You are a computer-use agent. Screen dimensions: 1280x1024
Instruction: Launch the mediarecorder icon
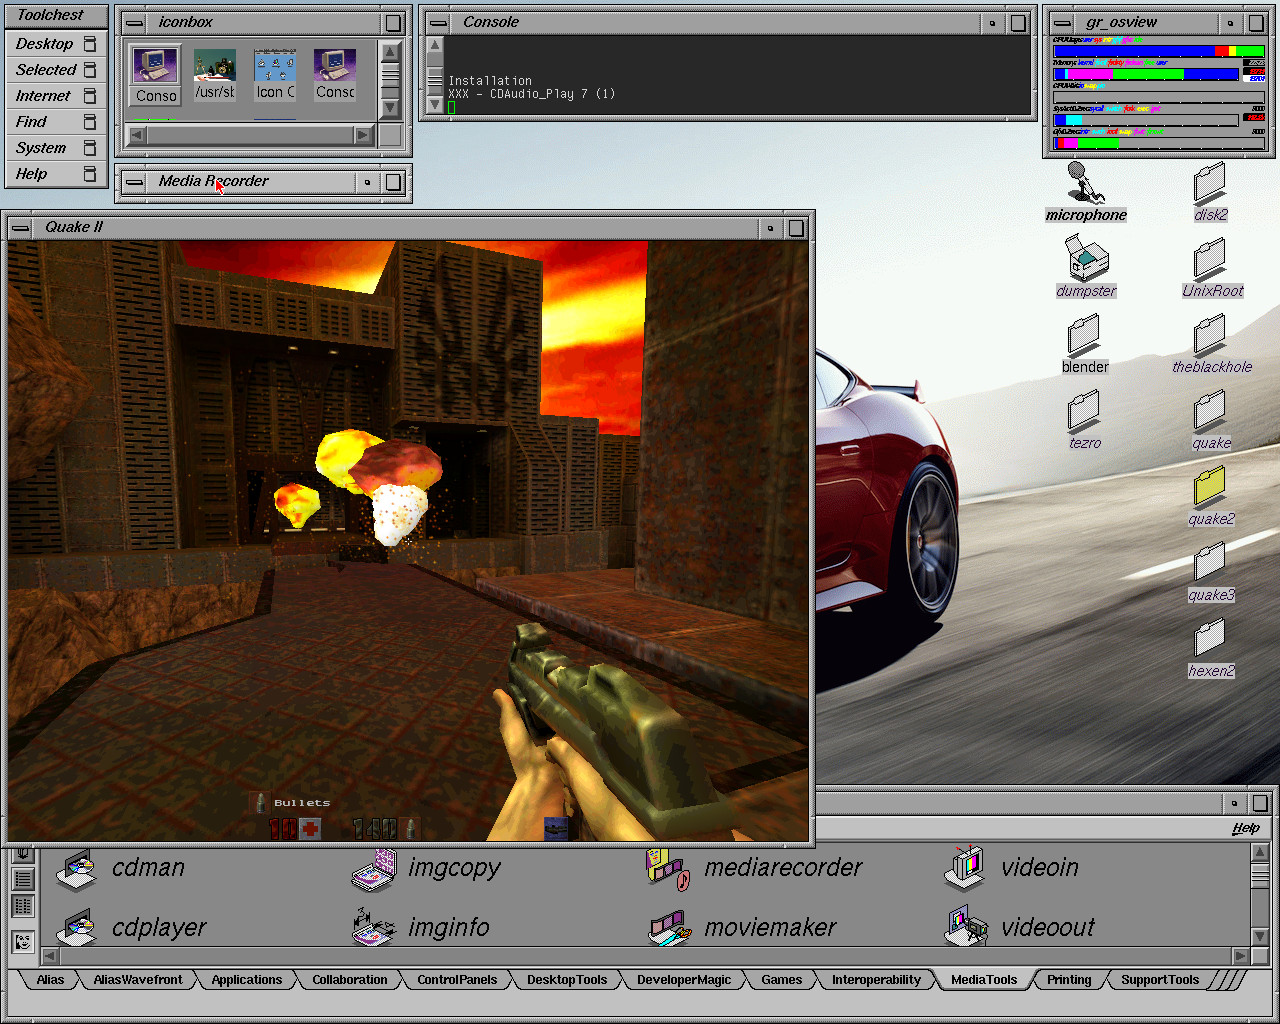pyautogui.click(x=668, y=869)
